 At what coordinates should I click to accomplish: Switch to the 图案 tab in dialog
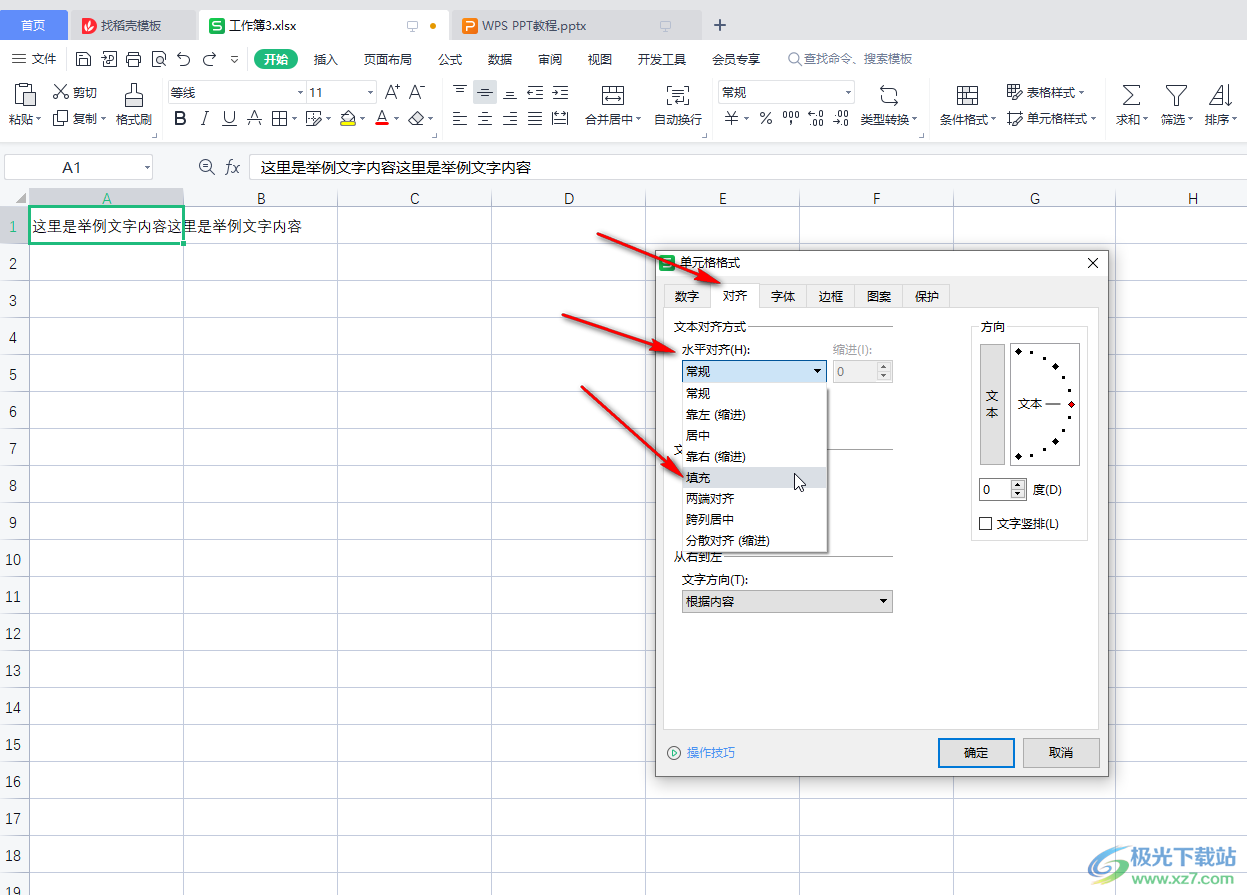pyautogui.click(x=879, y=296)
